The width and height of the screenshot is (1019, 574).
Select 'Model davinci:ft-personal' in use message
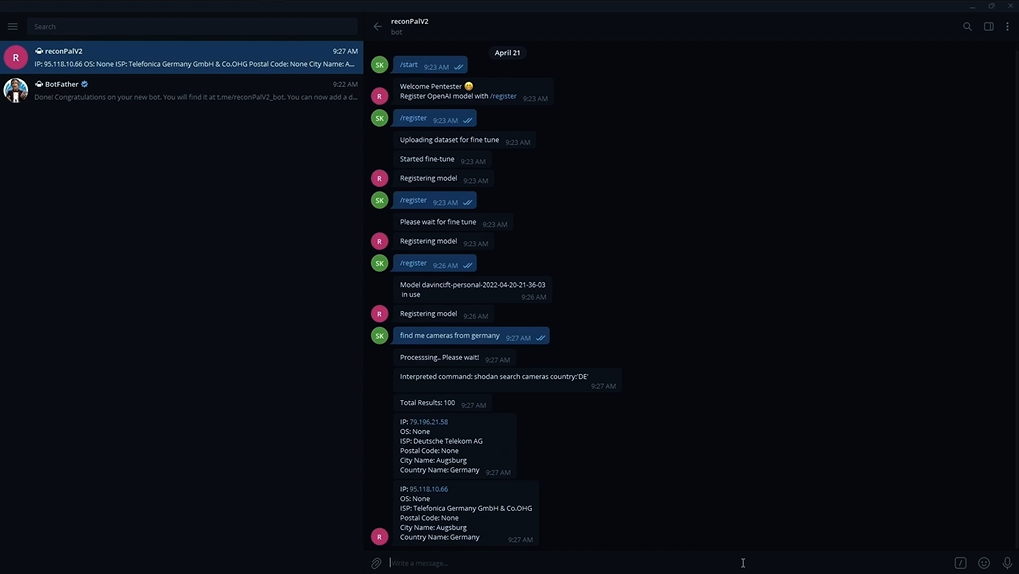tap(472, 289)
